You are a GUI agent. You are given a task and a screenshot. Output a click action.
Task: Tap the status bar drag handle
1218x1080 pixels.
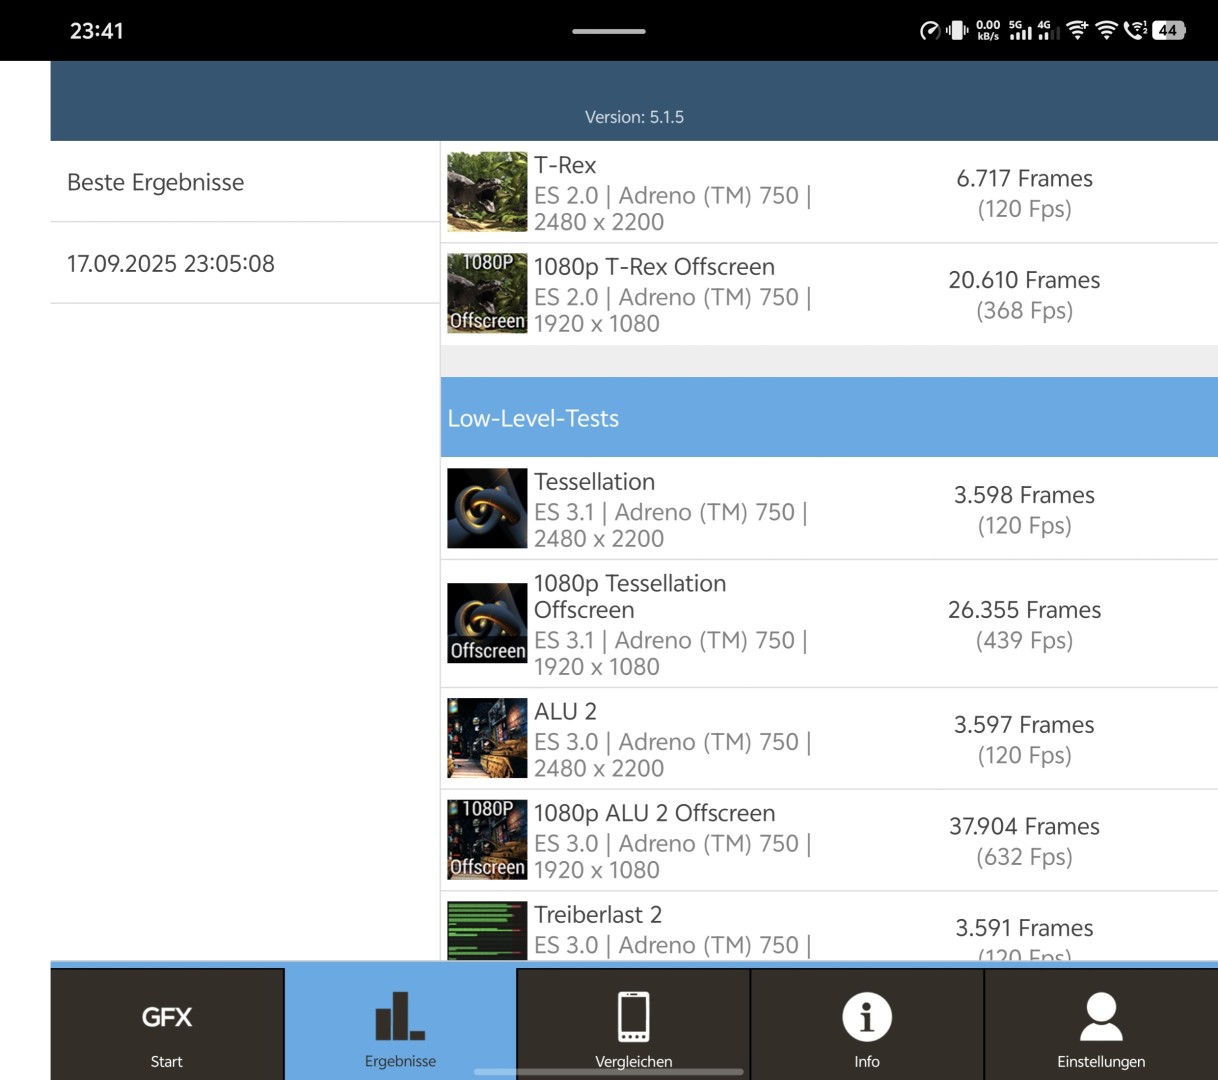point(608,31)
